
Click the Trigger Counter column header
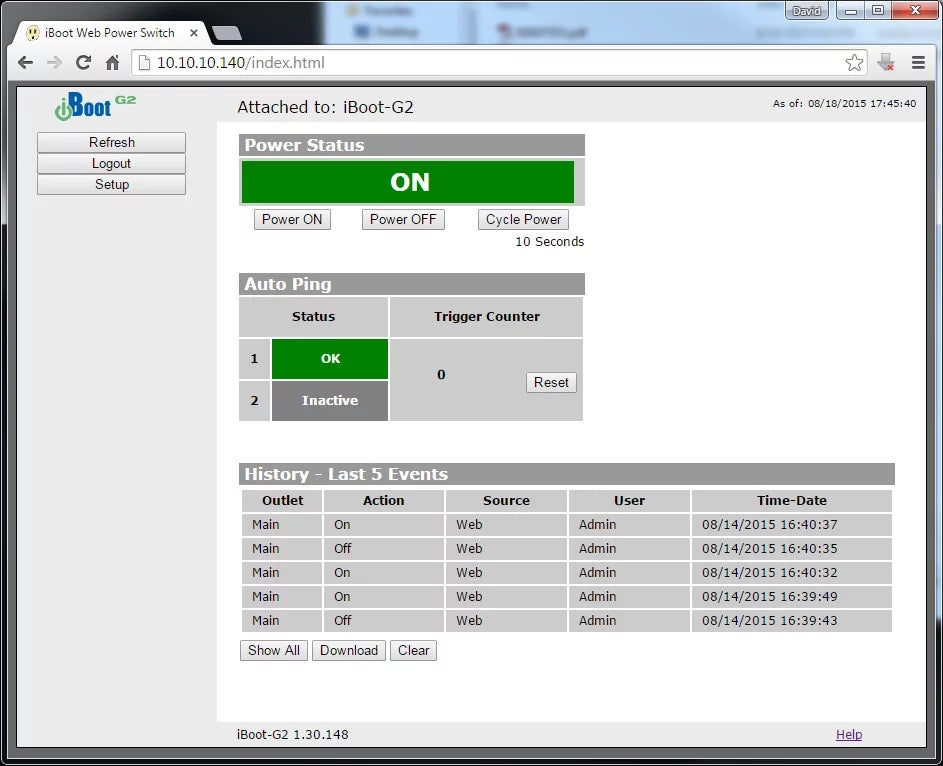[x=487, y=317]
